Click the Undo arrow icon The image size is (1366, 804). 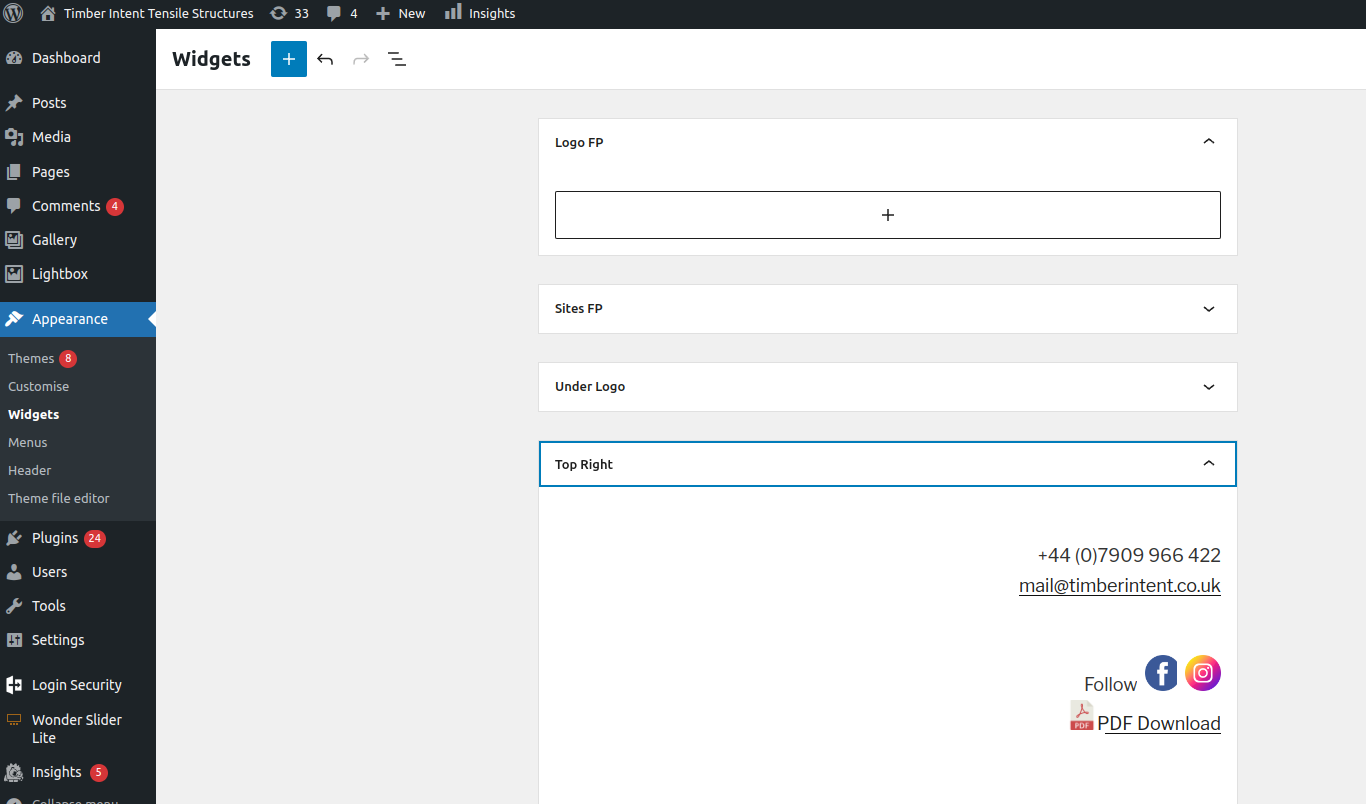pos(325,59)
